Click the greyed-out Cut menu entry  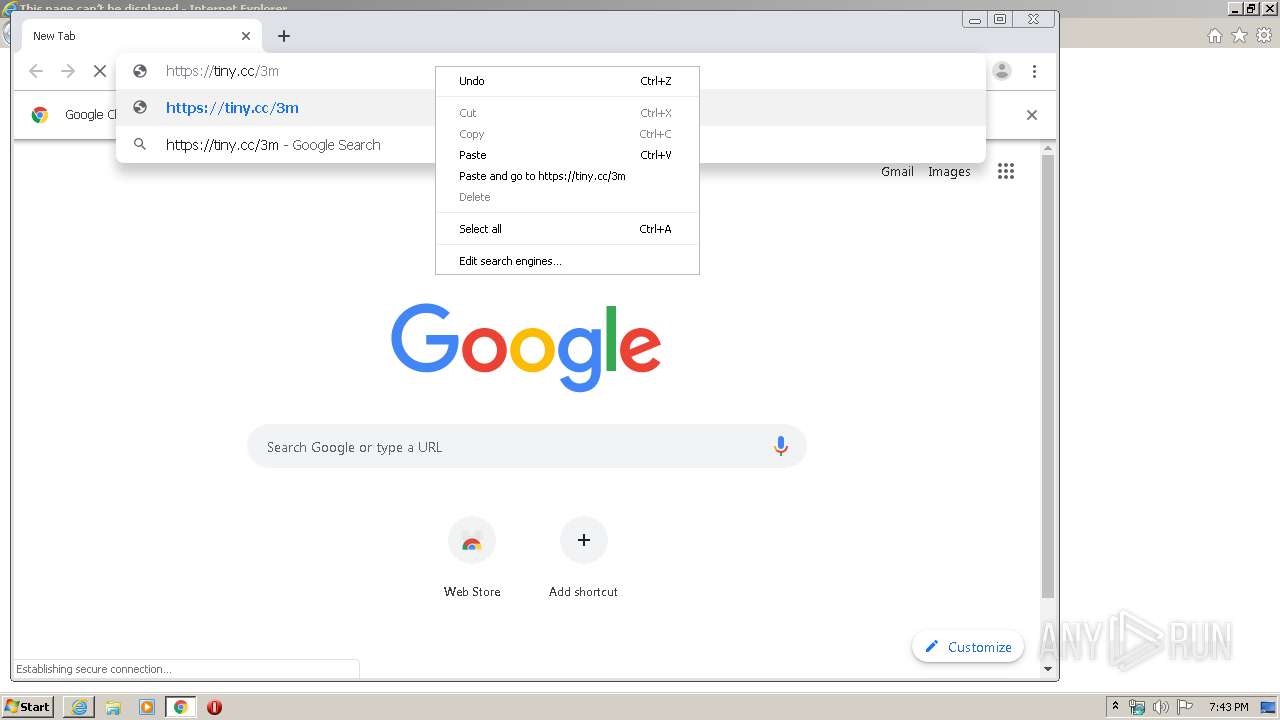[x=567, y=113]
